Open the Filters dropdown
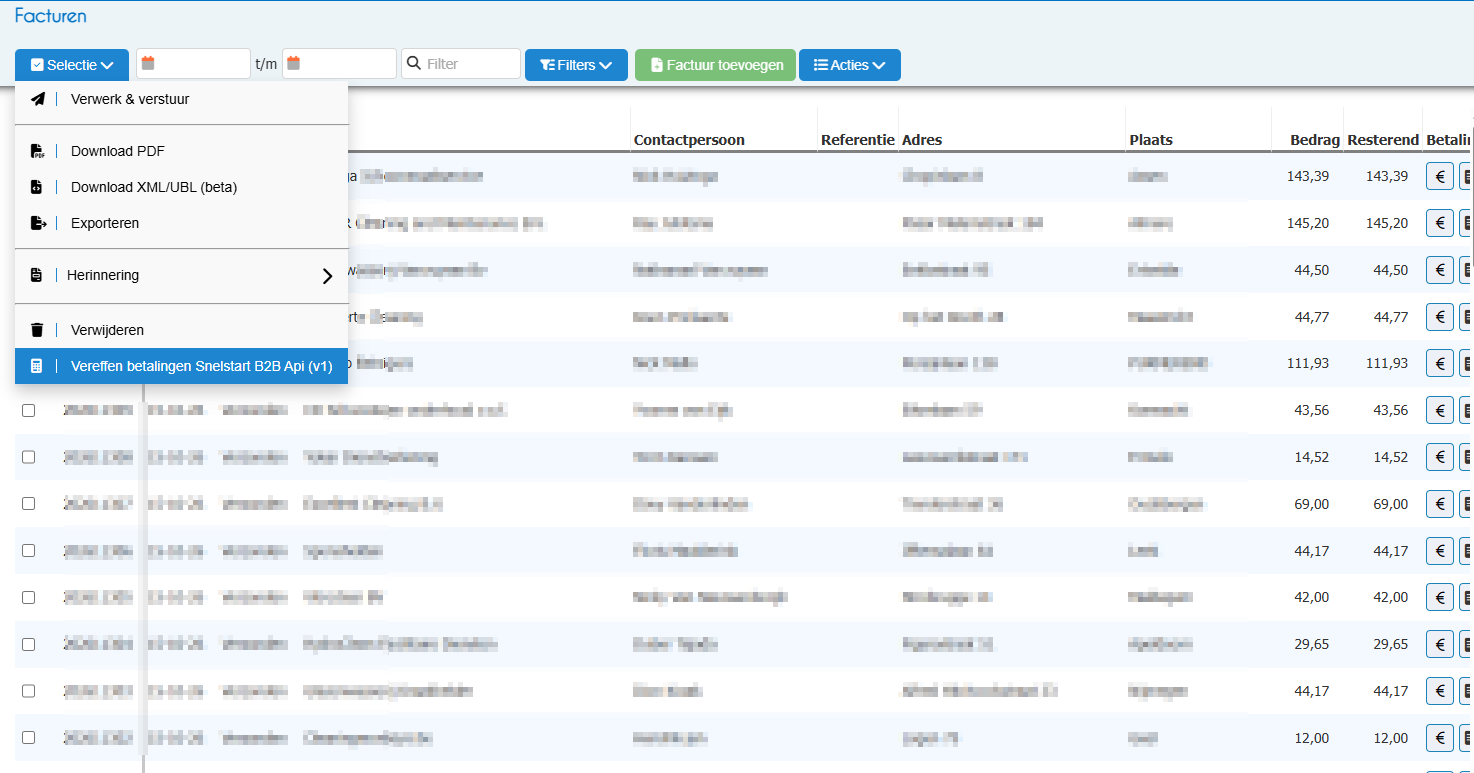 pos(576,65)
